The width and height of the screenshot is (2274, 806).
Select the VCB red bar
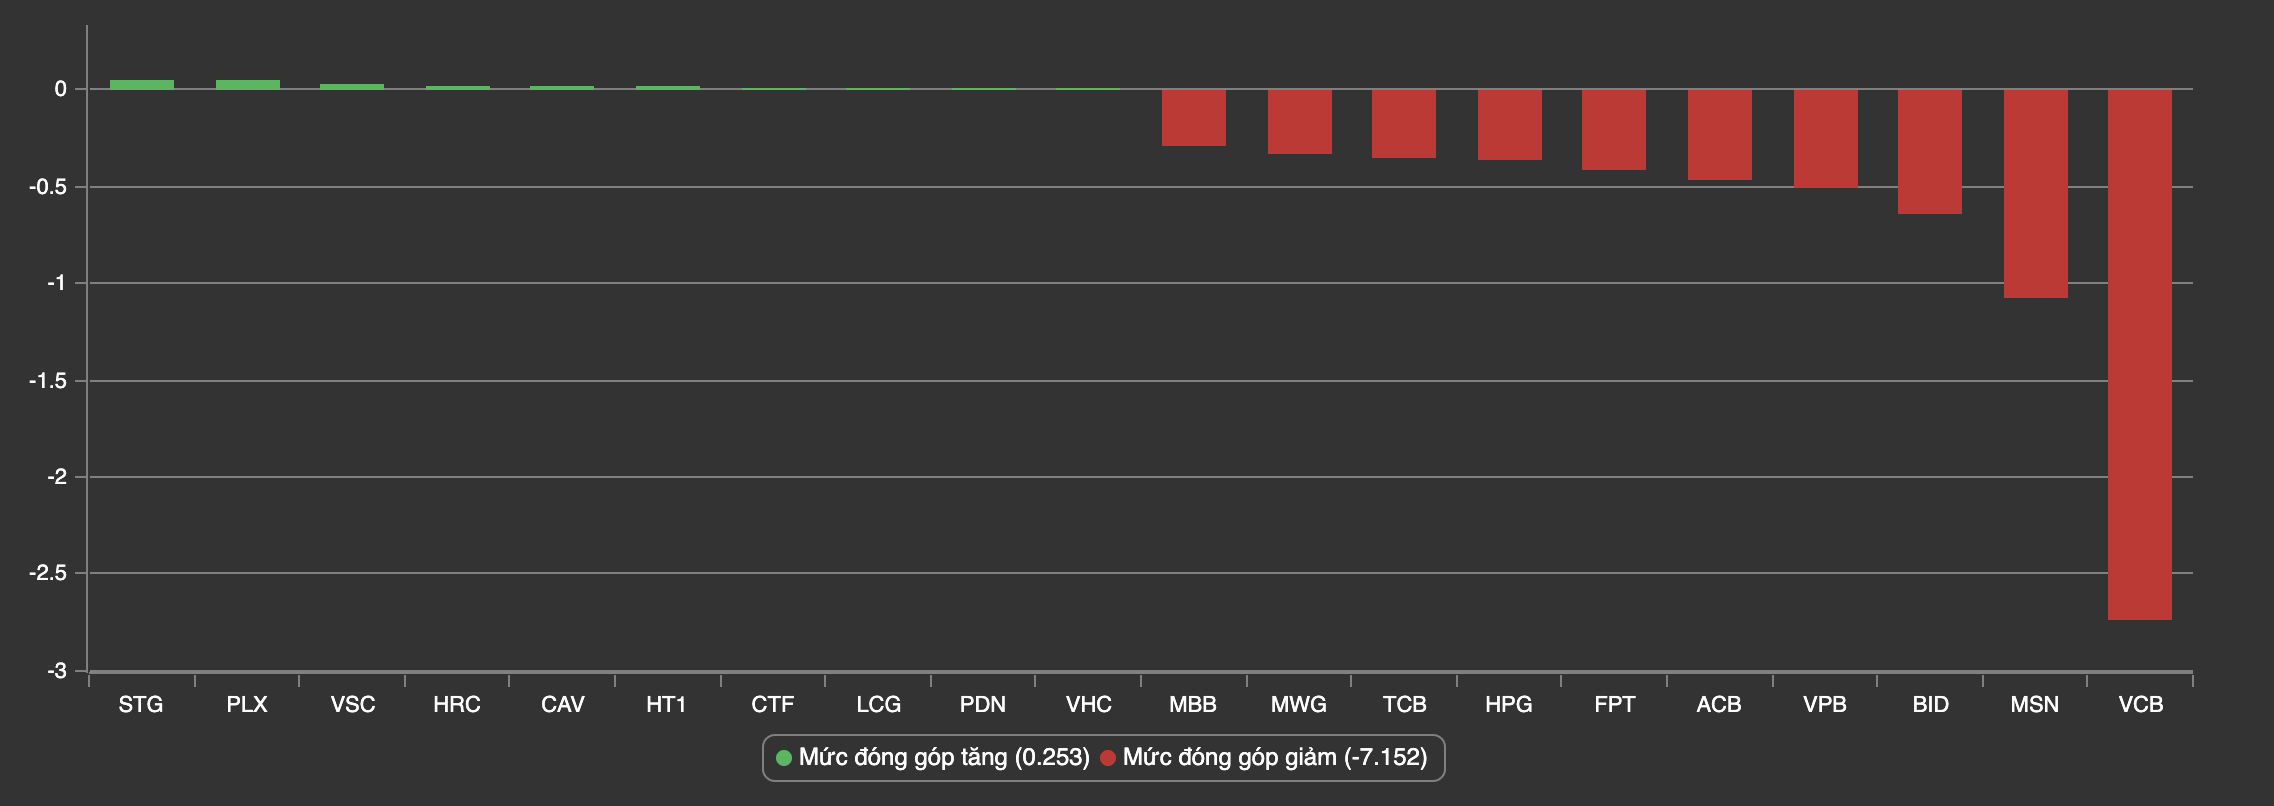coord(2139,354)
